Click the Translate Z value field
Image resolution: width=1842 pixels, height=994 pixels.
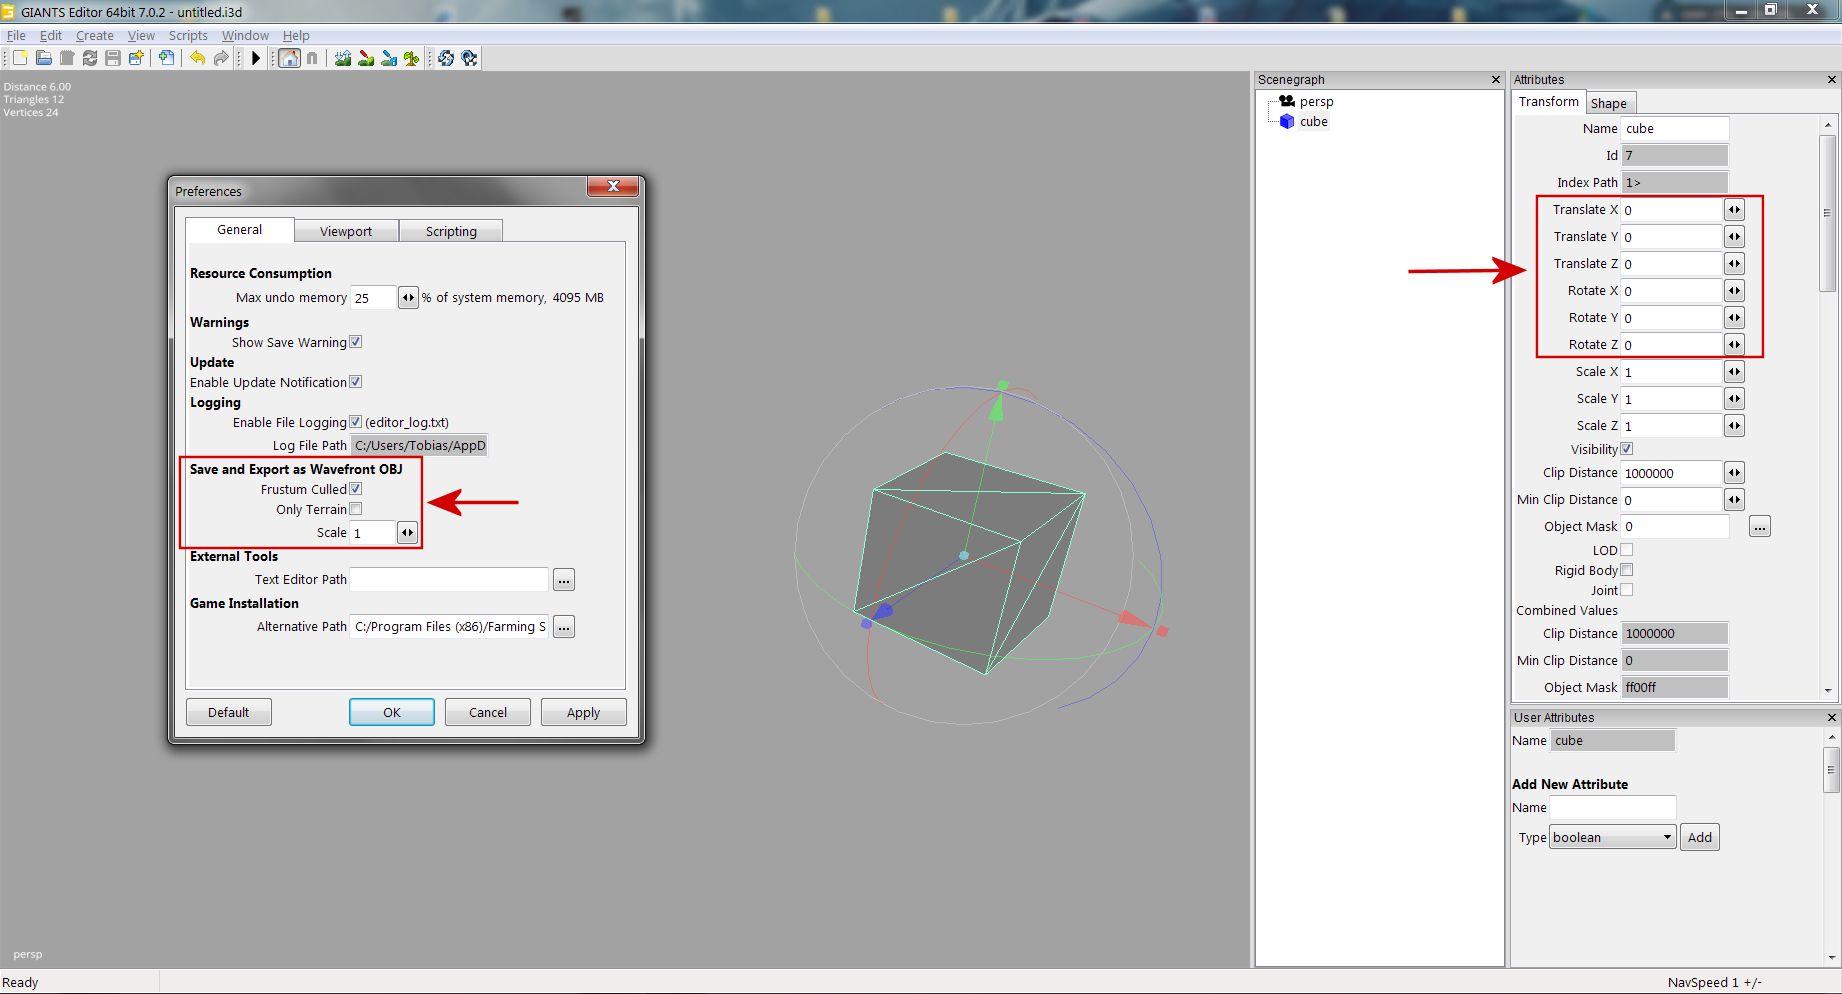[x=1672, y=264]
